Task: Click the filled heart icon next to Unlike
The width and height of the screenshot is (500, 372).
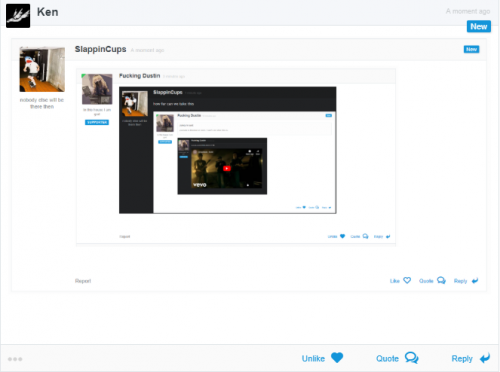Action: (x=337, y=358)
